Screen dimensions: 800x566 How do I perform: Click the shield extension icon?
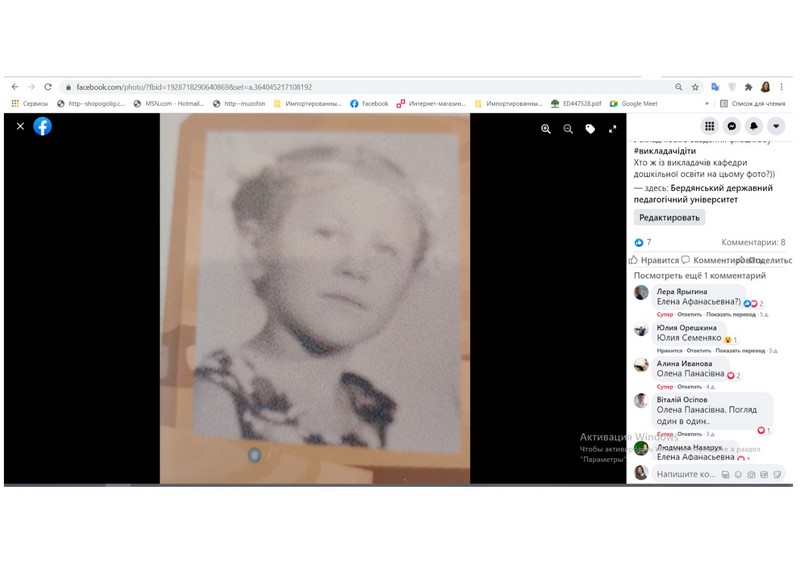(732, 87)
